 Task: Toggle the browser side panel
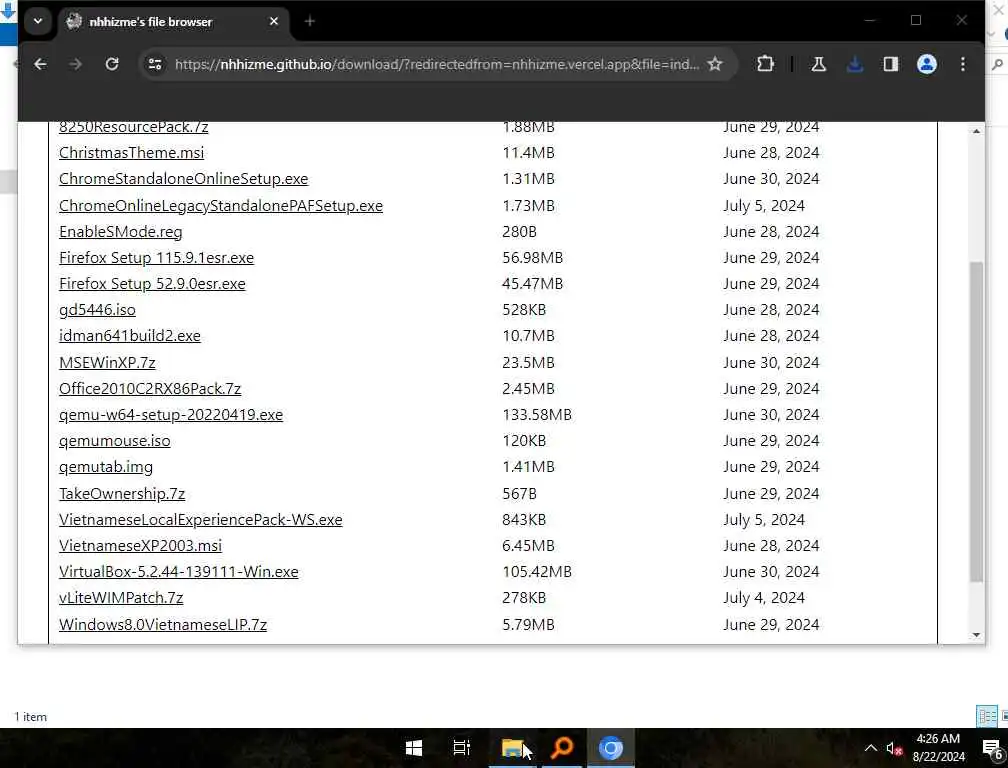[x=890, y=64]
